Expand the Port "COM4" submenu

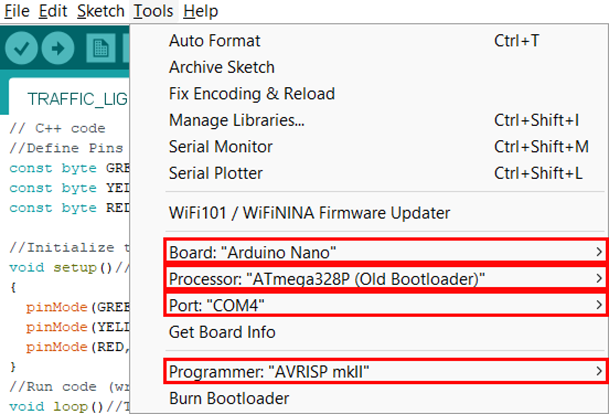click(385, 305)
